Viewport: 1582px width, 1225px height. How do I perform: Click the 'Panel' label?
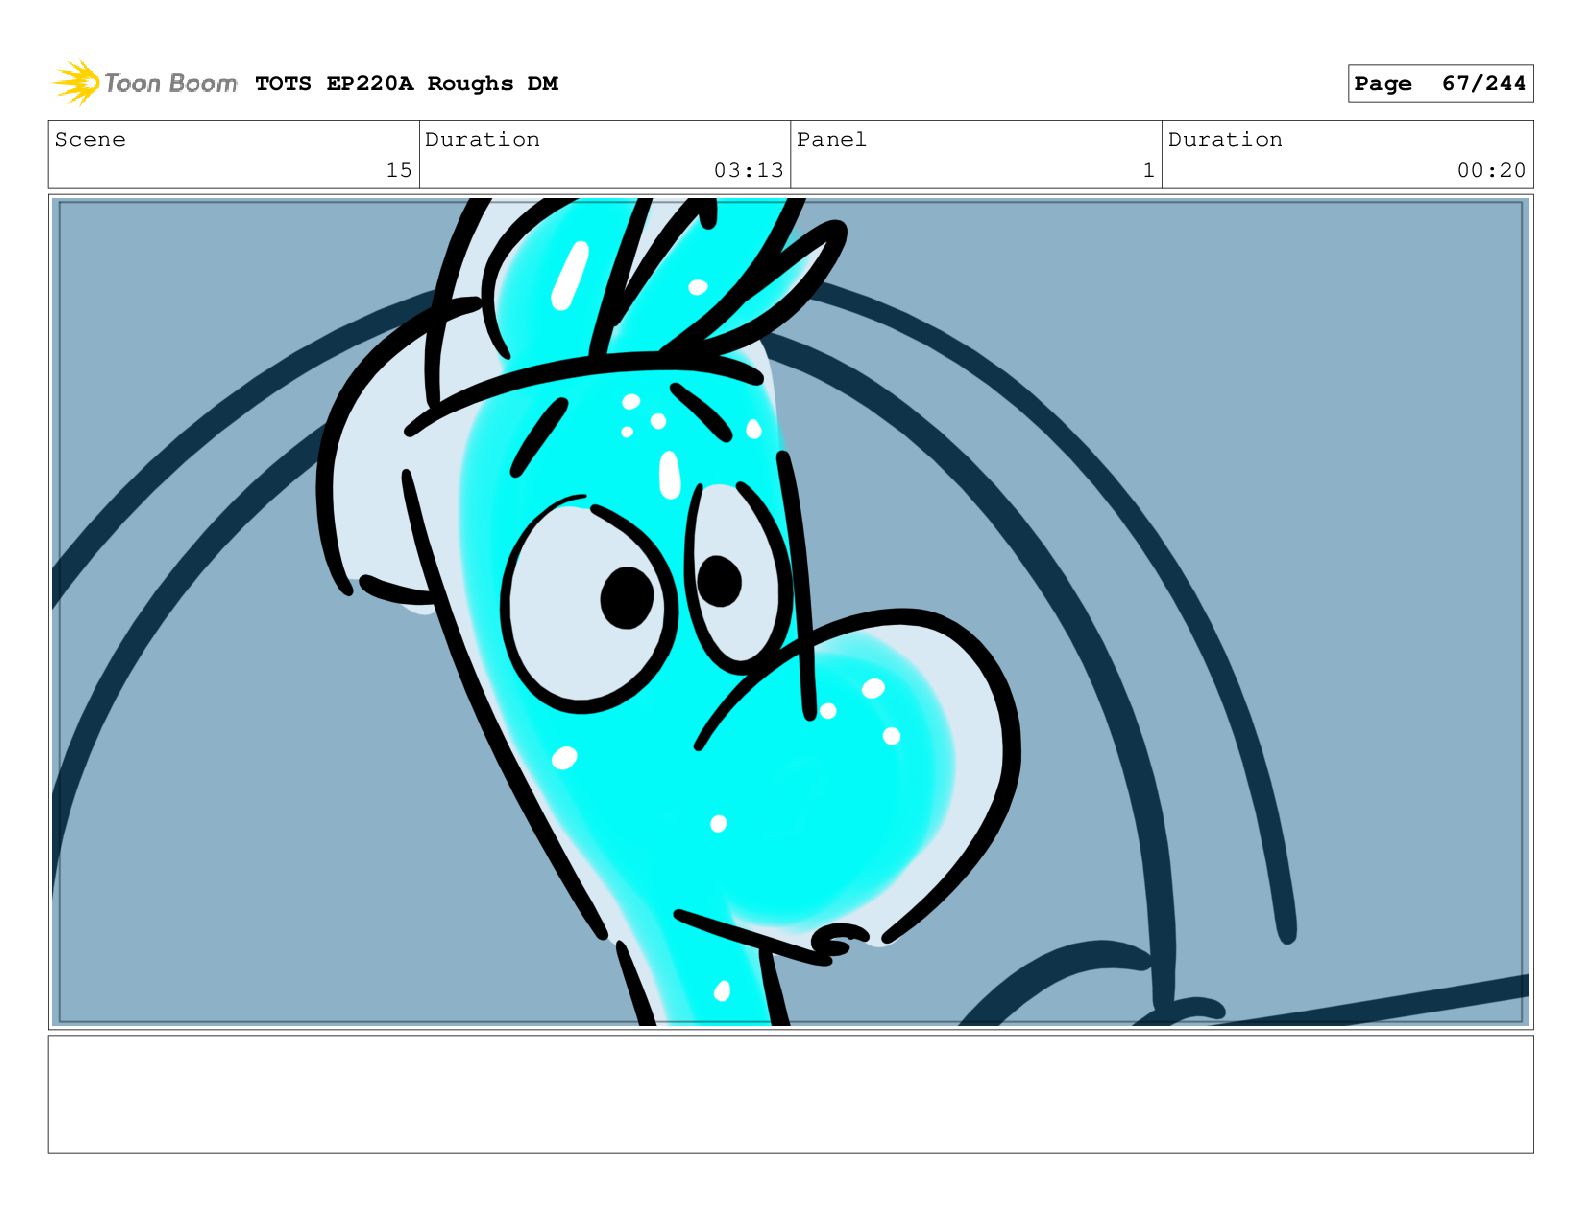pyautogui.click(x=831, y=140)
